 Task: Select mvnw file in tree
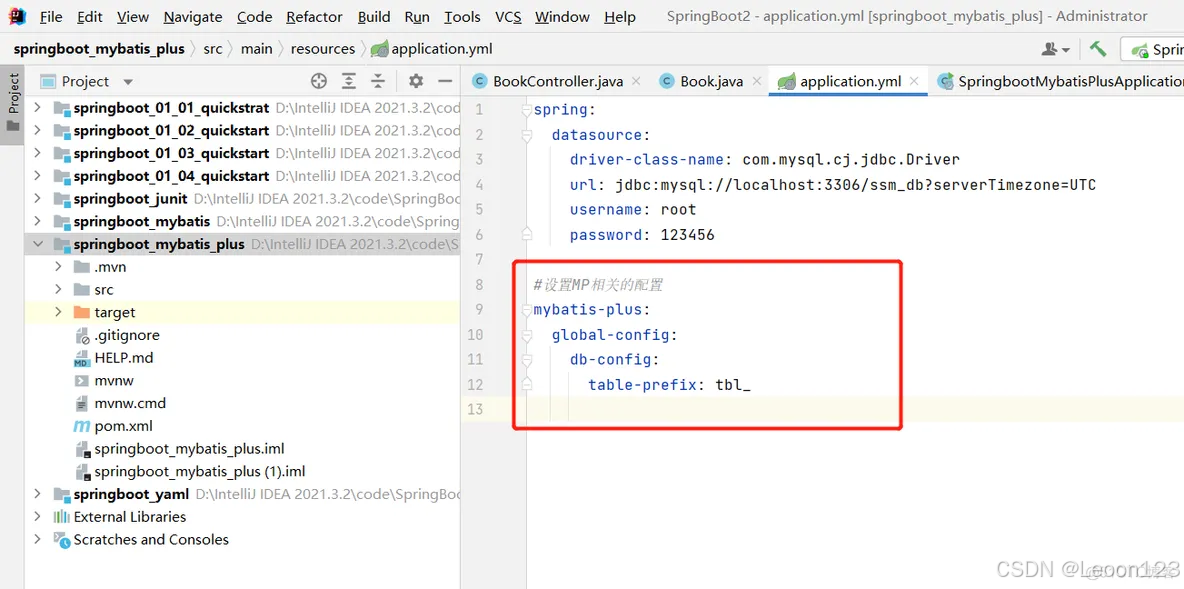104,380
